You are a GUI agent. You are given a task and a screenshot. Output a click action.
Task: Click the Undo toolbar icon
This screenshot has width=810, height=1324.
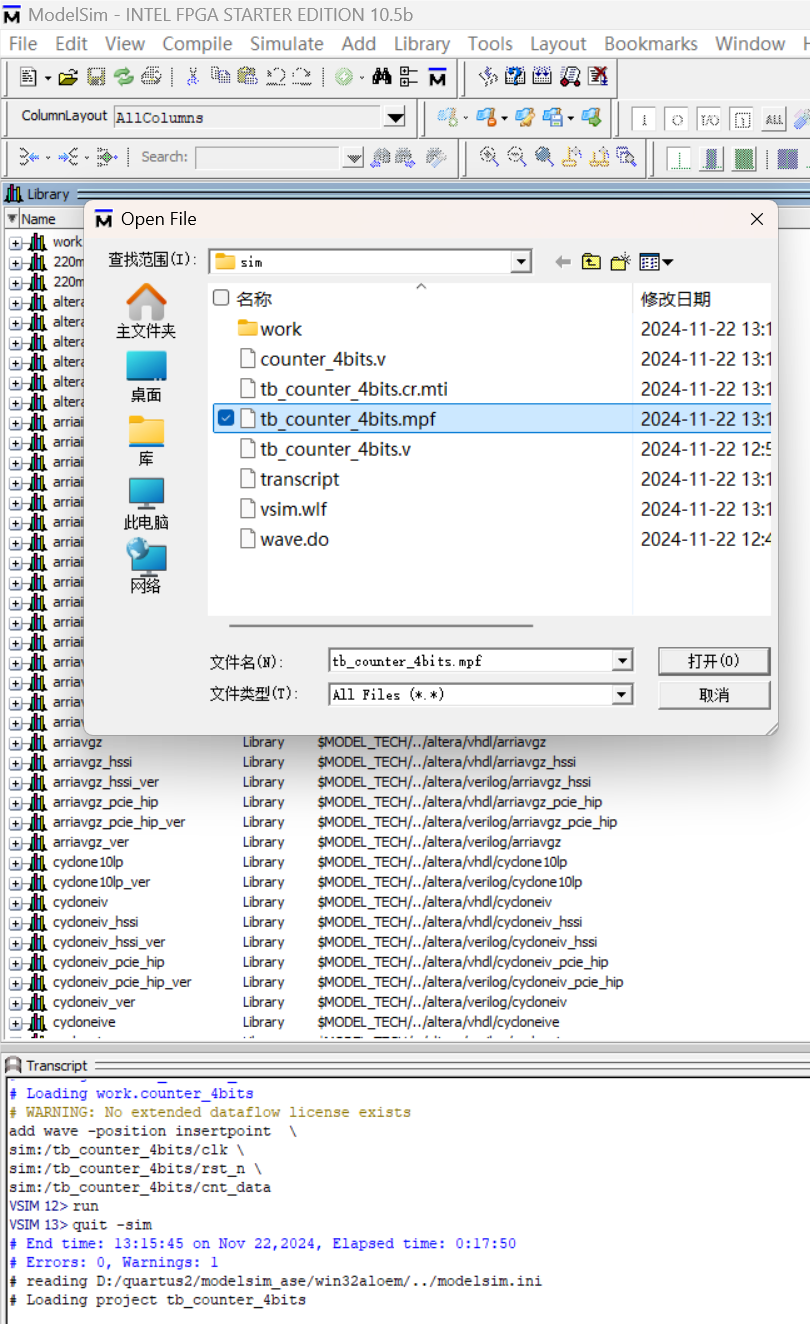pyautogui.click(x=276, y=77)
